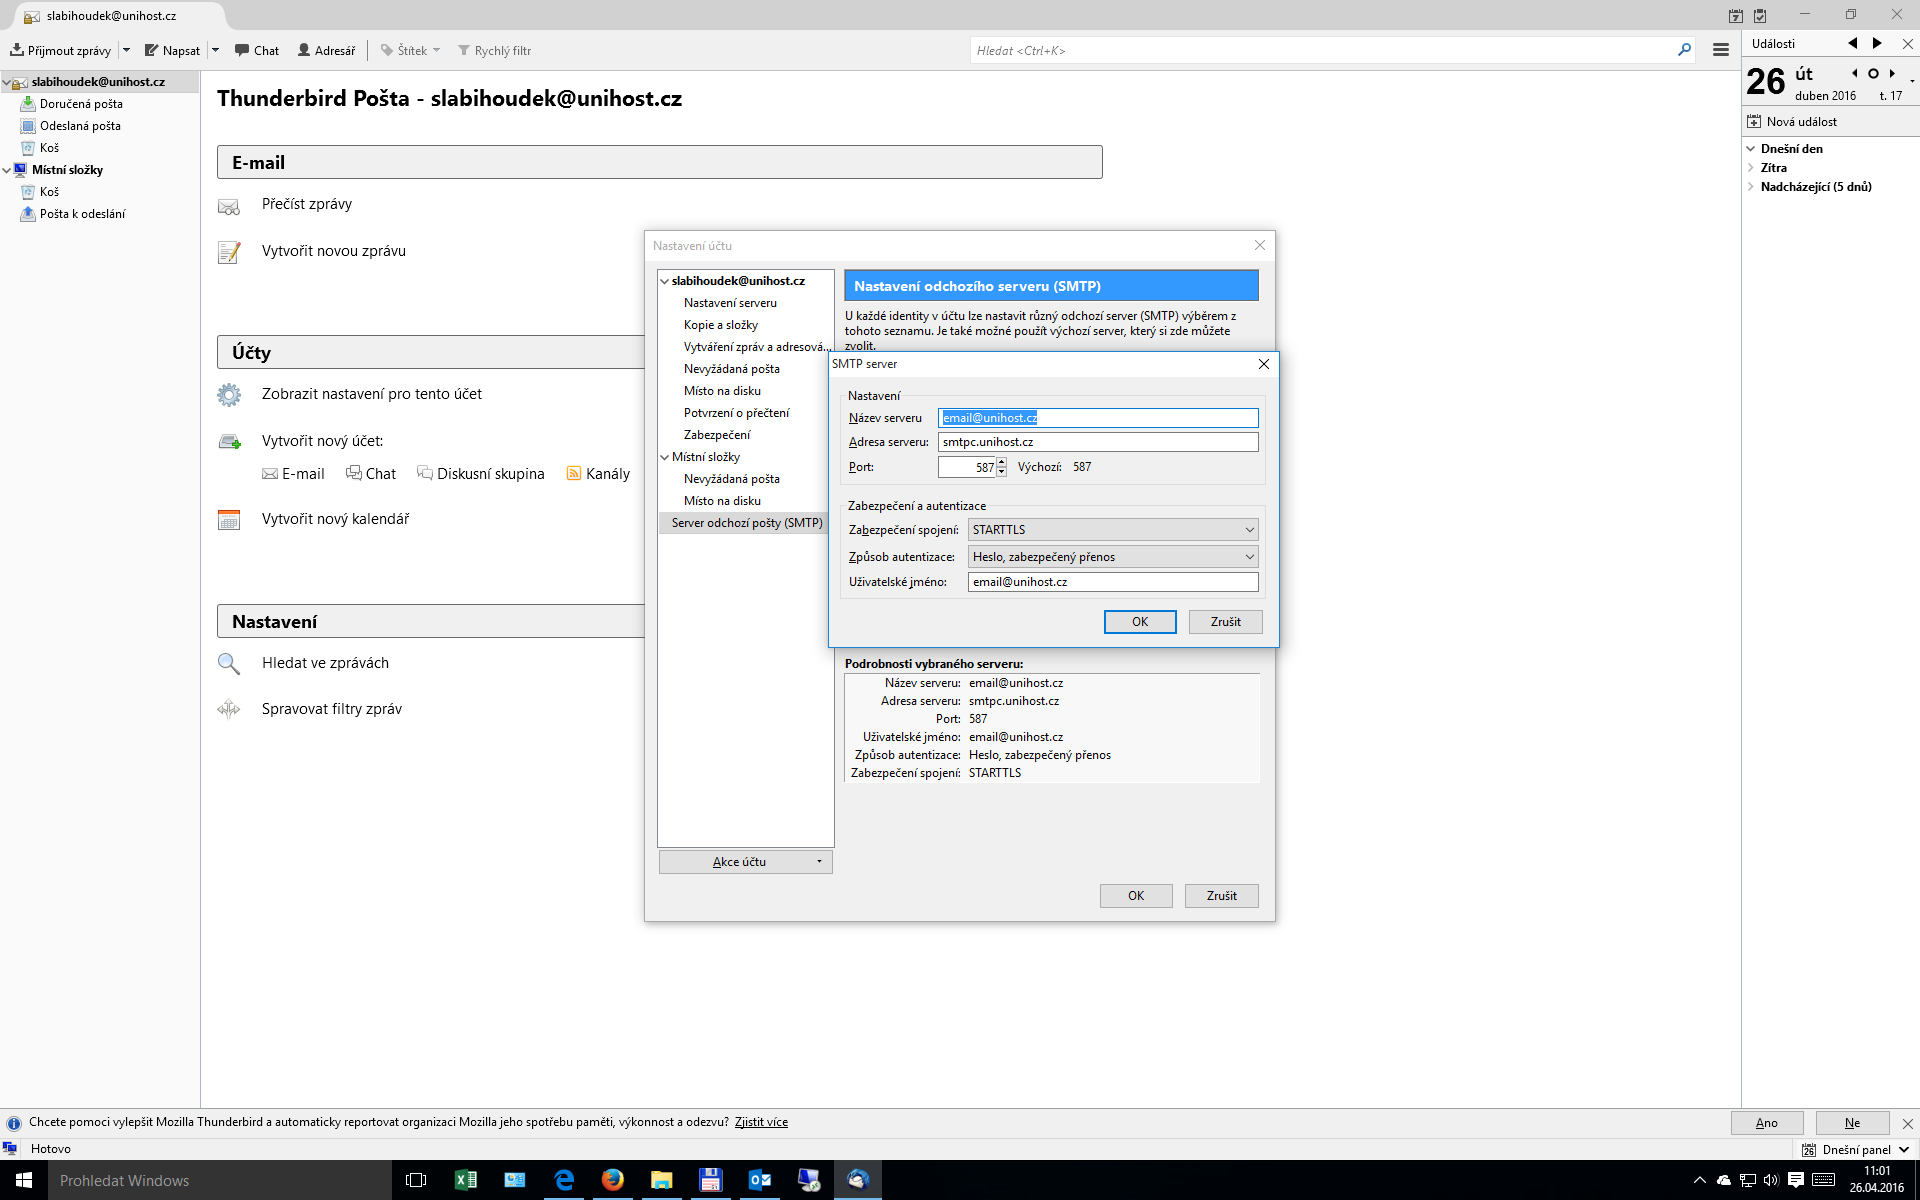Click the magnifier icon in search box
The width and height of the screenshot is (1920, 1200).
1684,49
